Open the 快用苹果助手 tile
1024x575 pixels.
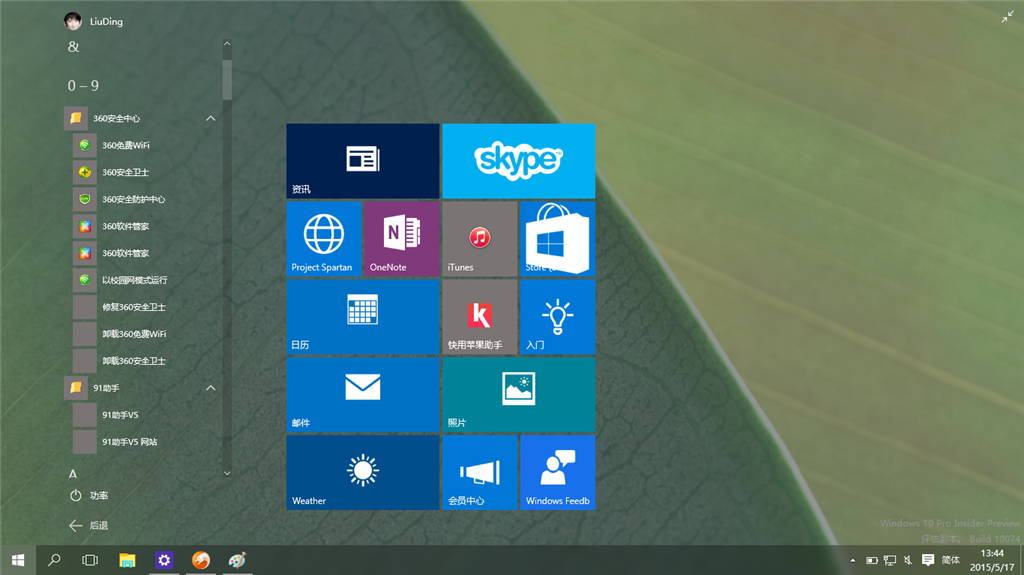(479, 316)
